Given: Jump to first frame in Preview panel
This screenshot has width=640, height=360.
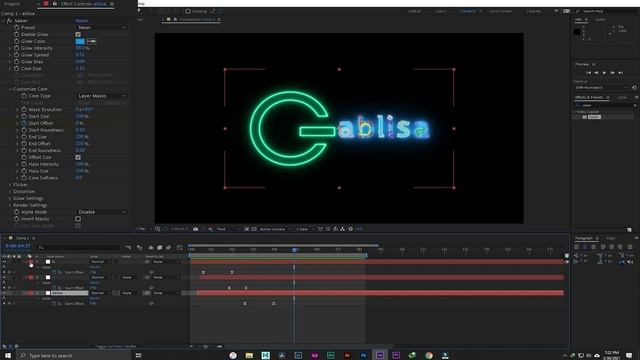Looking at the screenshot, I should click(x=589, y=73).
